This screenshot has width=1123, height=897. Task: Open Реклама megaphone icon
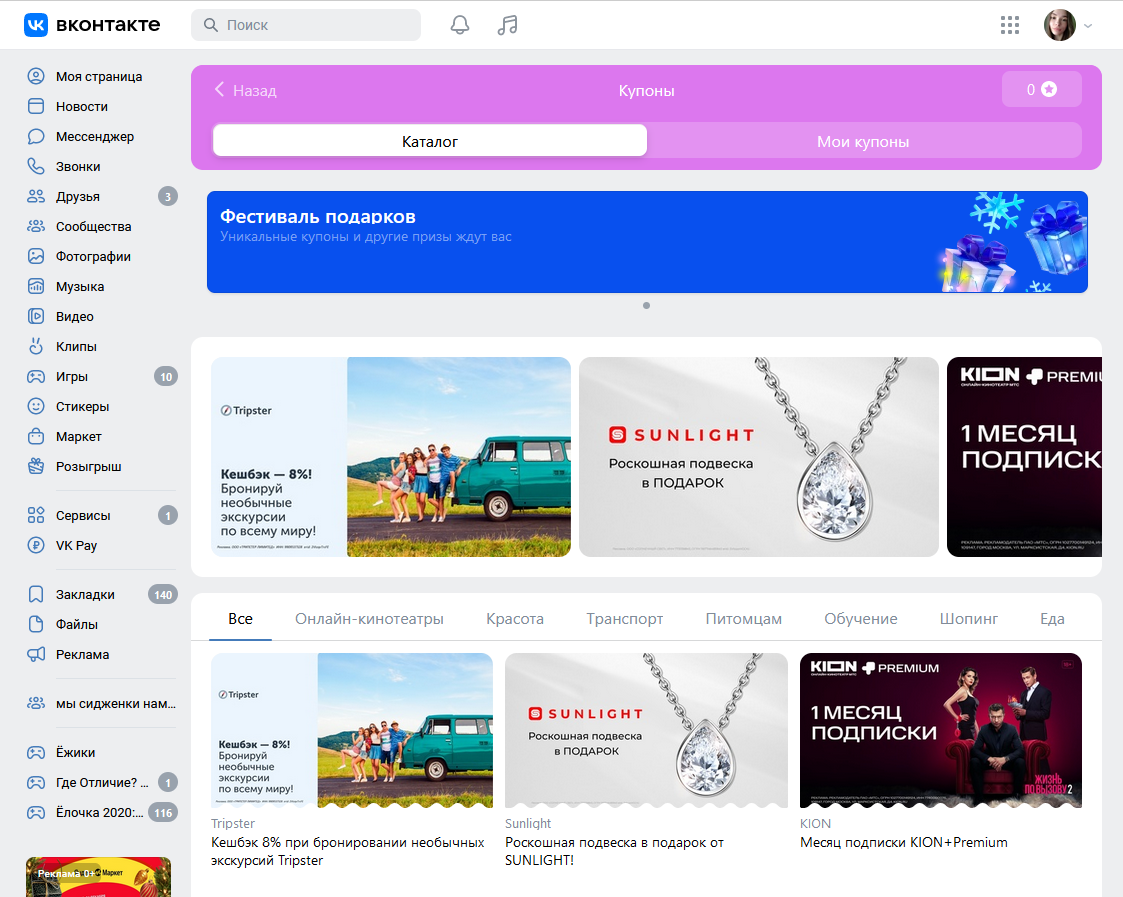coord(36,655)
